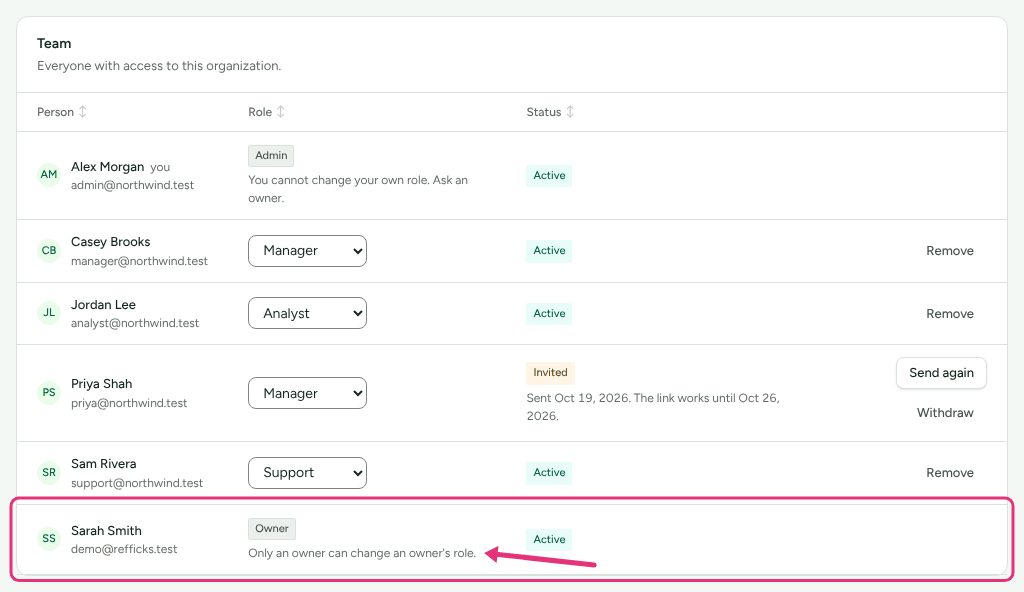Viewport: 1024px width, 592px height.
Task: Click Casey Brooks' CB avatar
Action: click(49, 250)
